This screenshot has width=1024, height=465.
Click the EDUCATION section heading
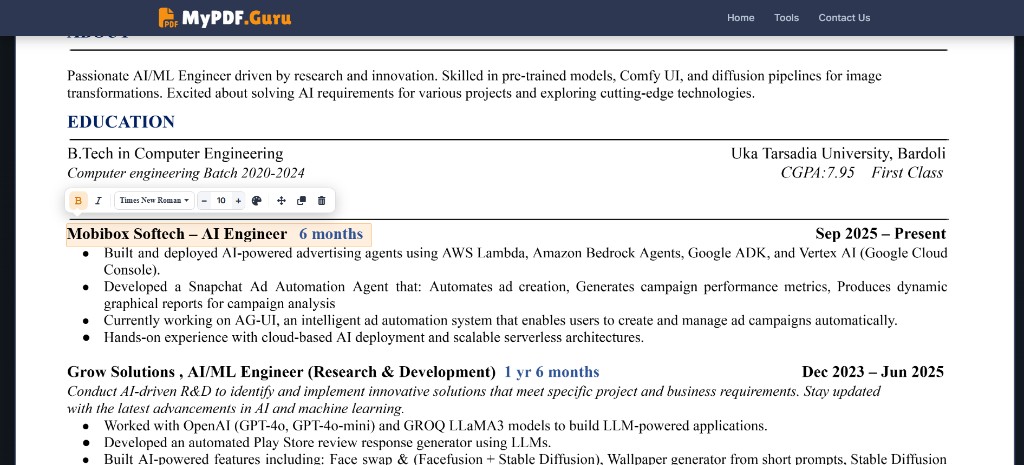click(x=121, y=122)
